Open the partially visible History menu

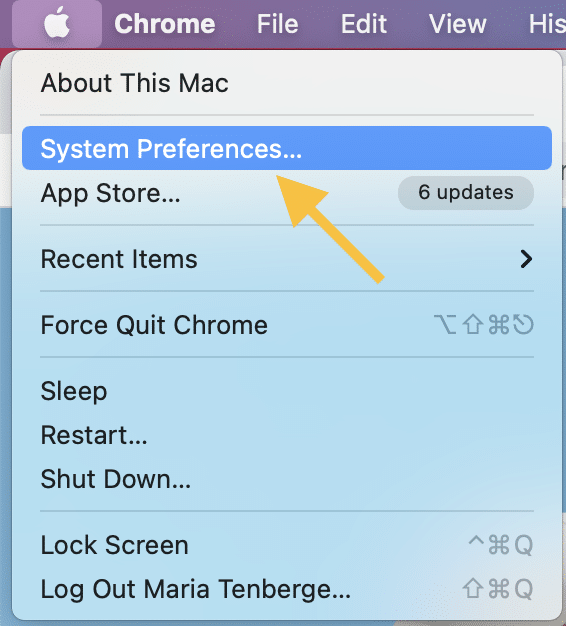pos(547,24)
